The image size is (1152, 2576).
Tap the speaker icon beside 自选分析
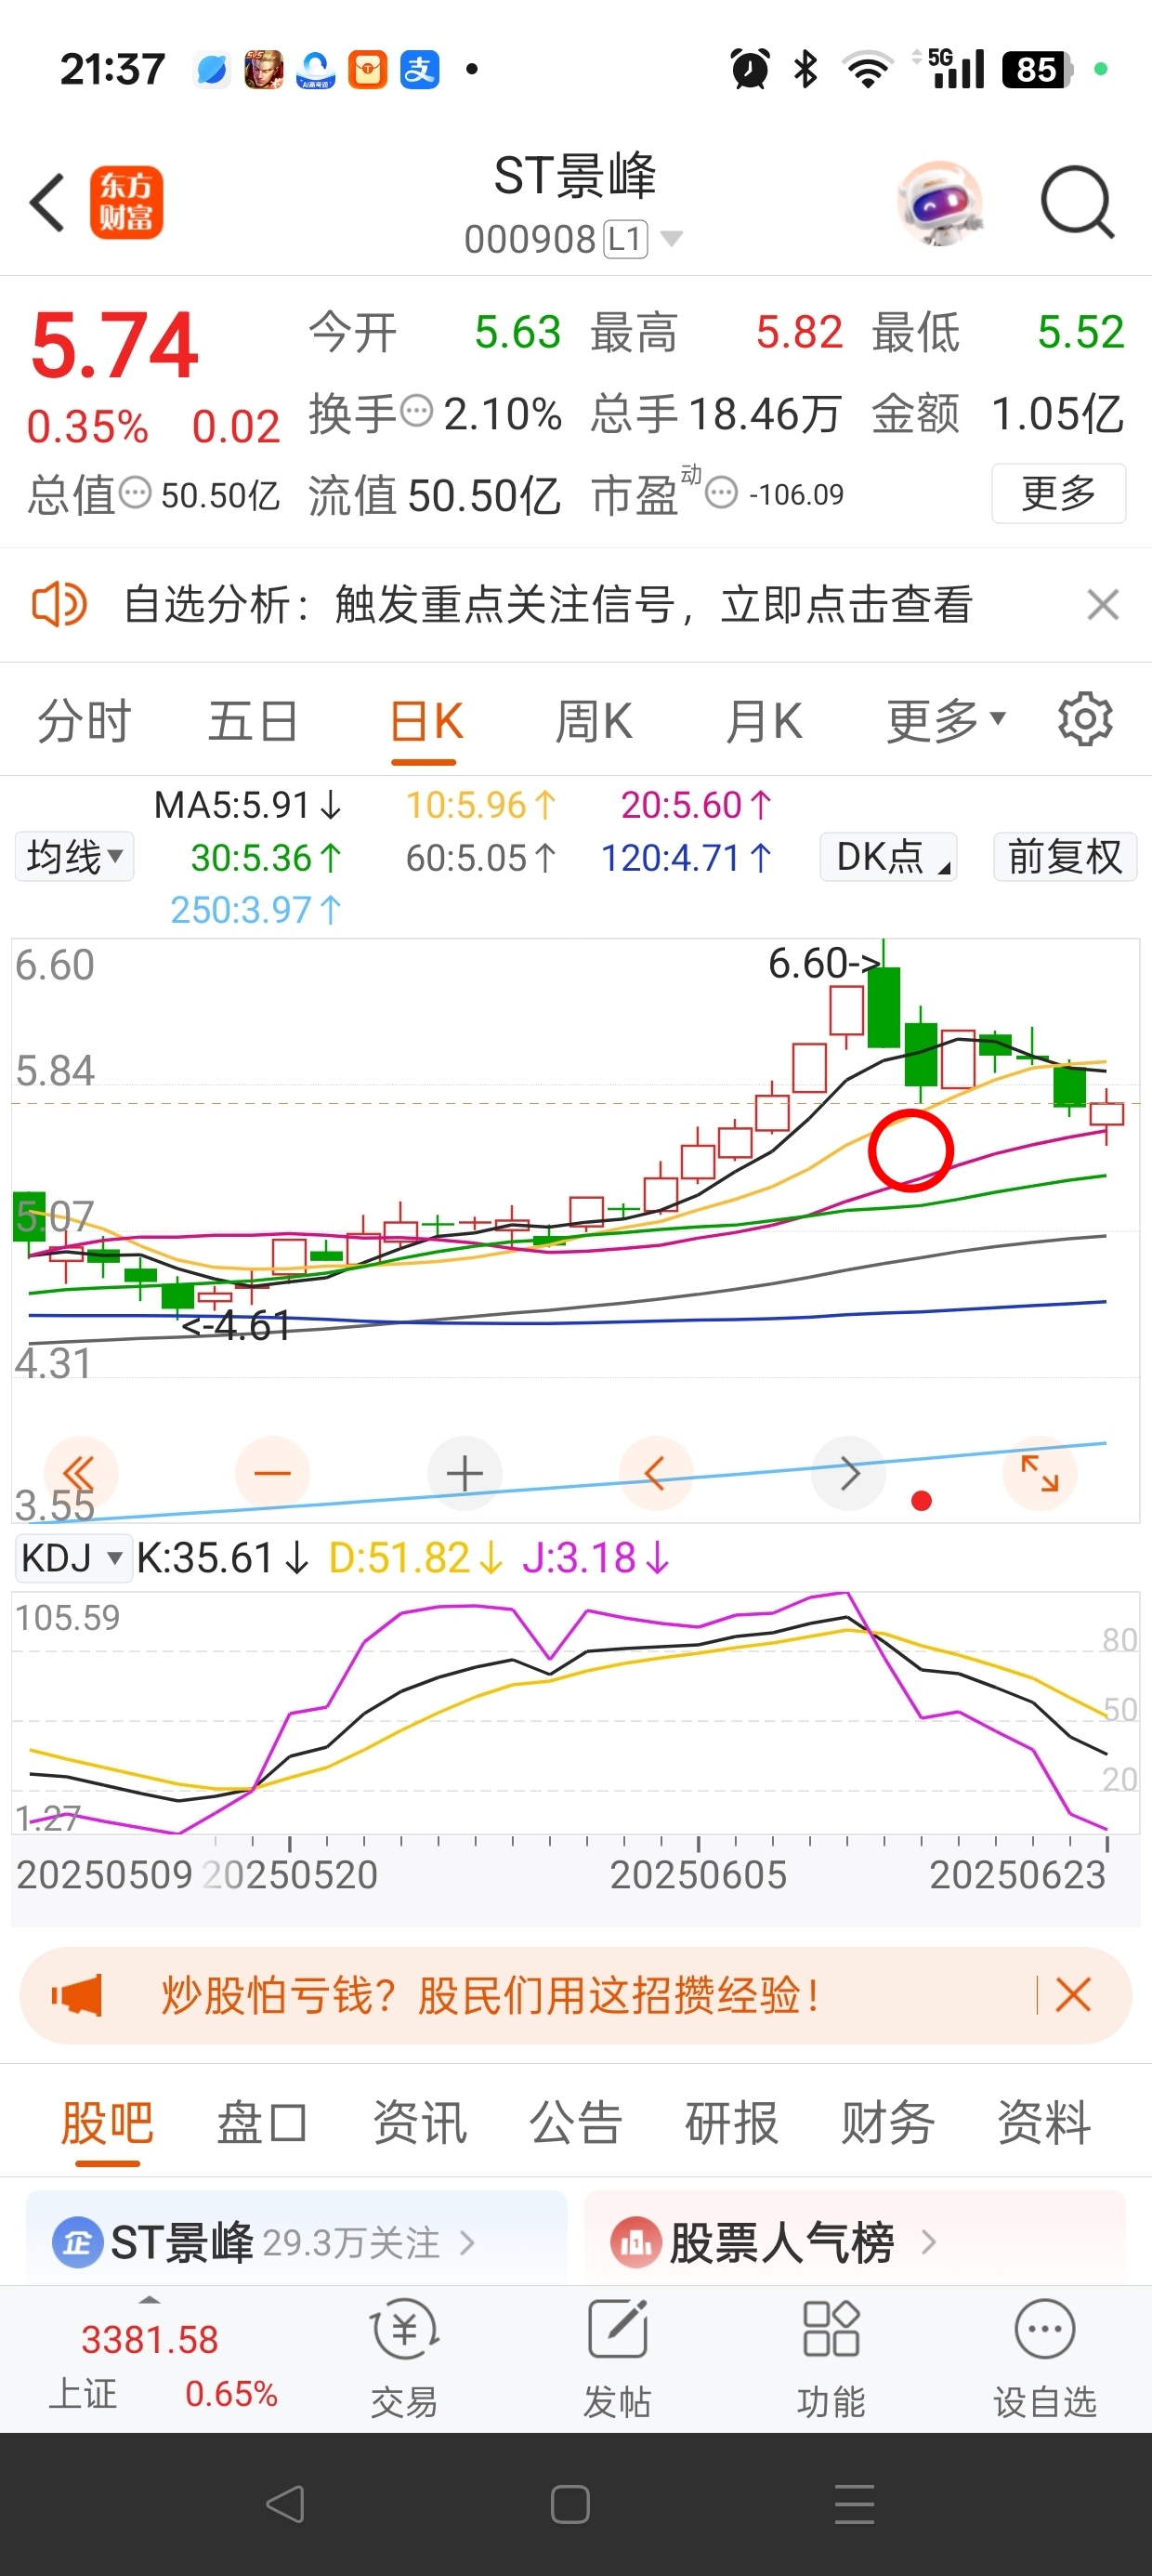coord(59,604)
